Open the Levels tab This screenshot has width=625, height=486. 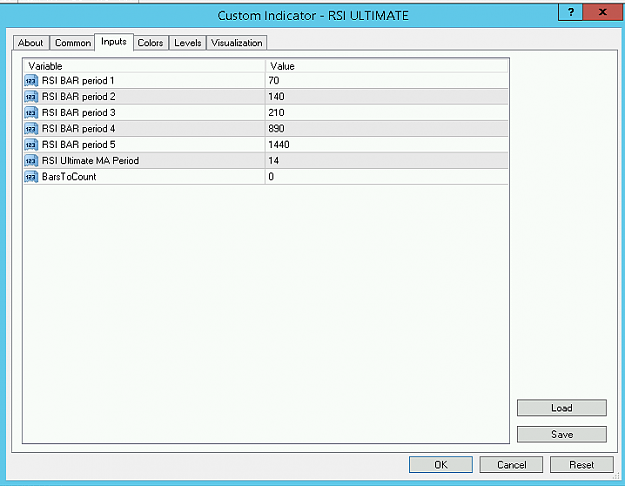[187, 43]
